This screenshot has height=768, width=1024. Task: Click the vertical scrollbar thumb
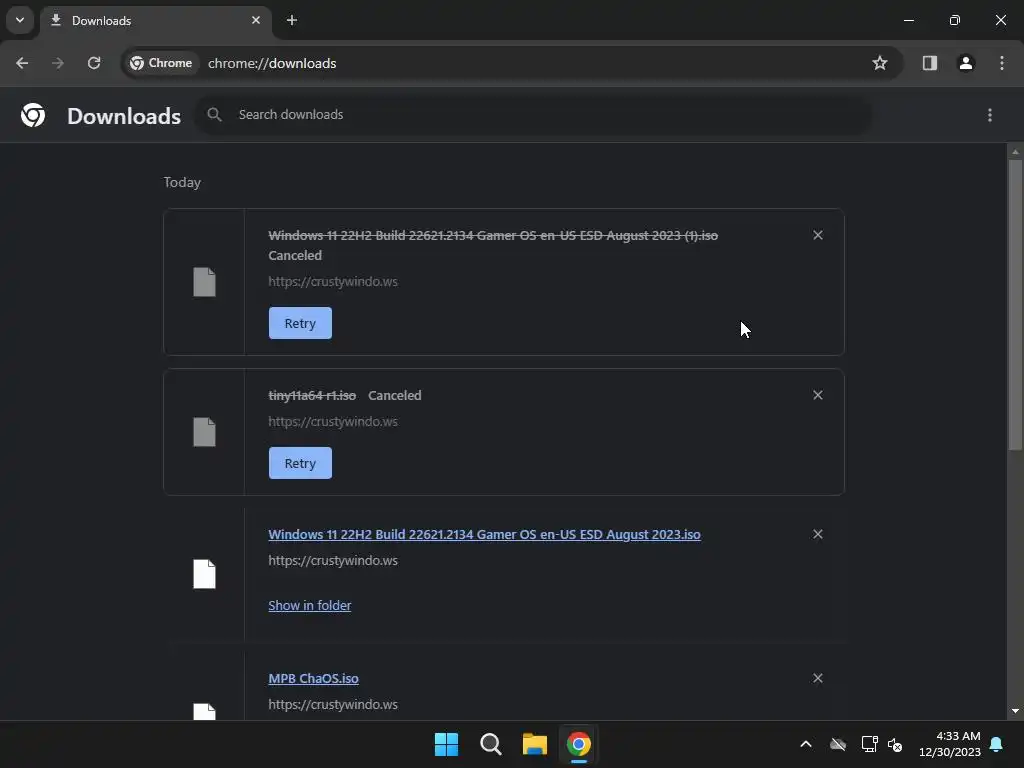click(x=1015, y=304)
